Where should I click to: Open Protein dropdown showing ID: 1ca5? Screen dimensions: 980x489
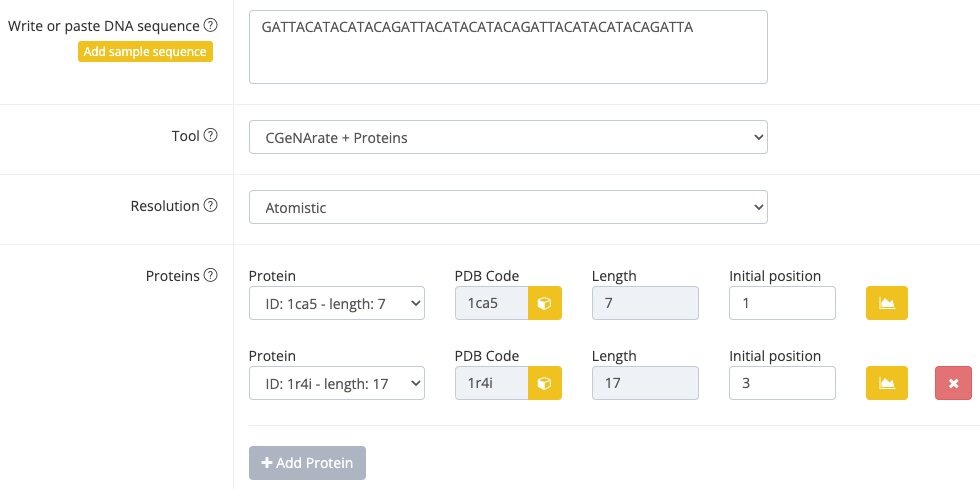click(336, 303)
